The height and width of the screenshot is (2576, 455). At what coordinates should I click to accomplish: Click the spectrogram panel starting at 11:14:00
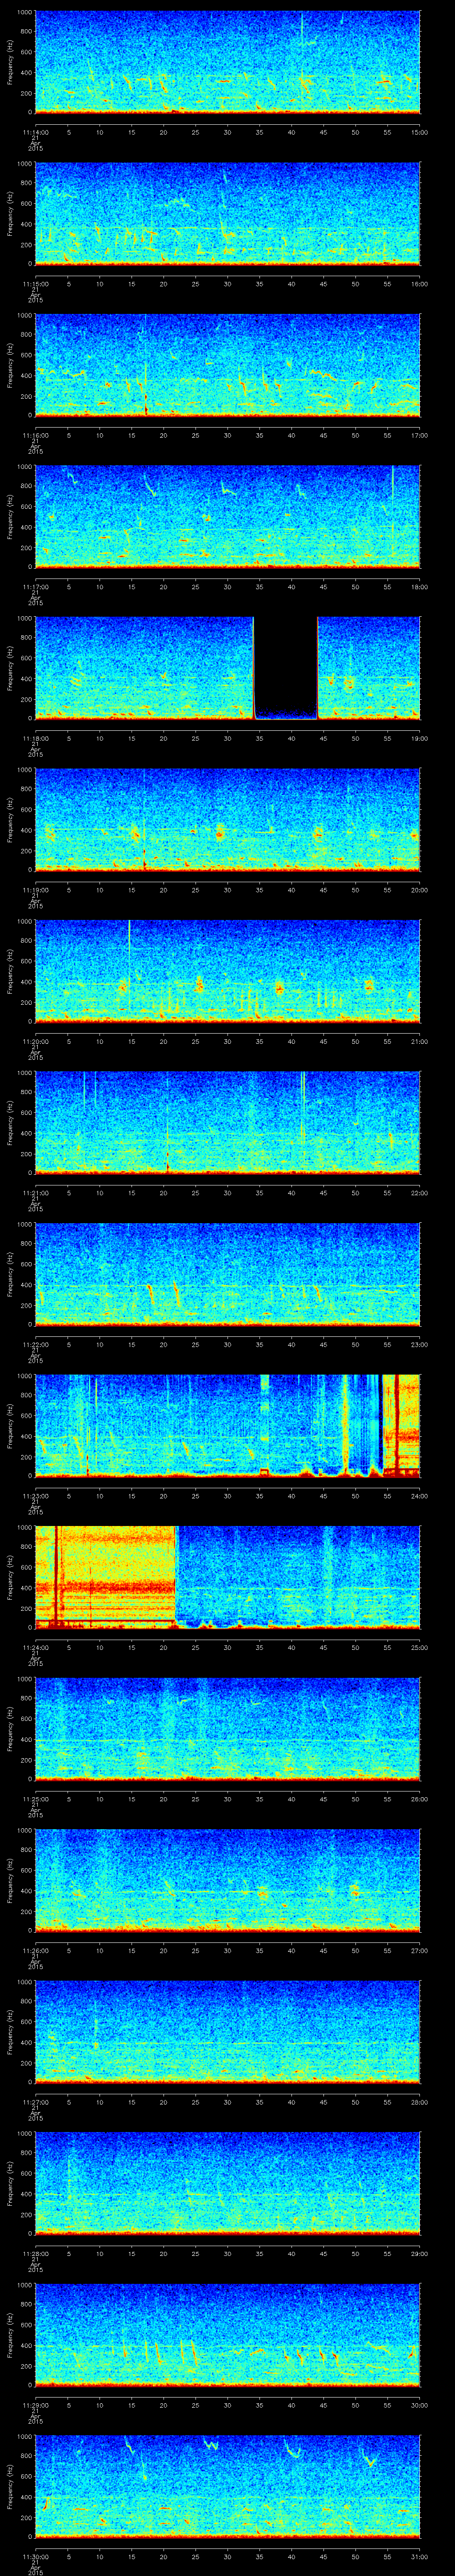pos(227,62)
